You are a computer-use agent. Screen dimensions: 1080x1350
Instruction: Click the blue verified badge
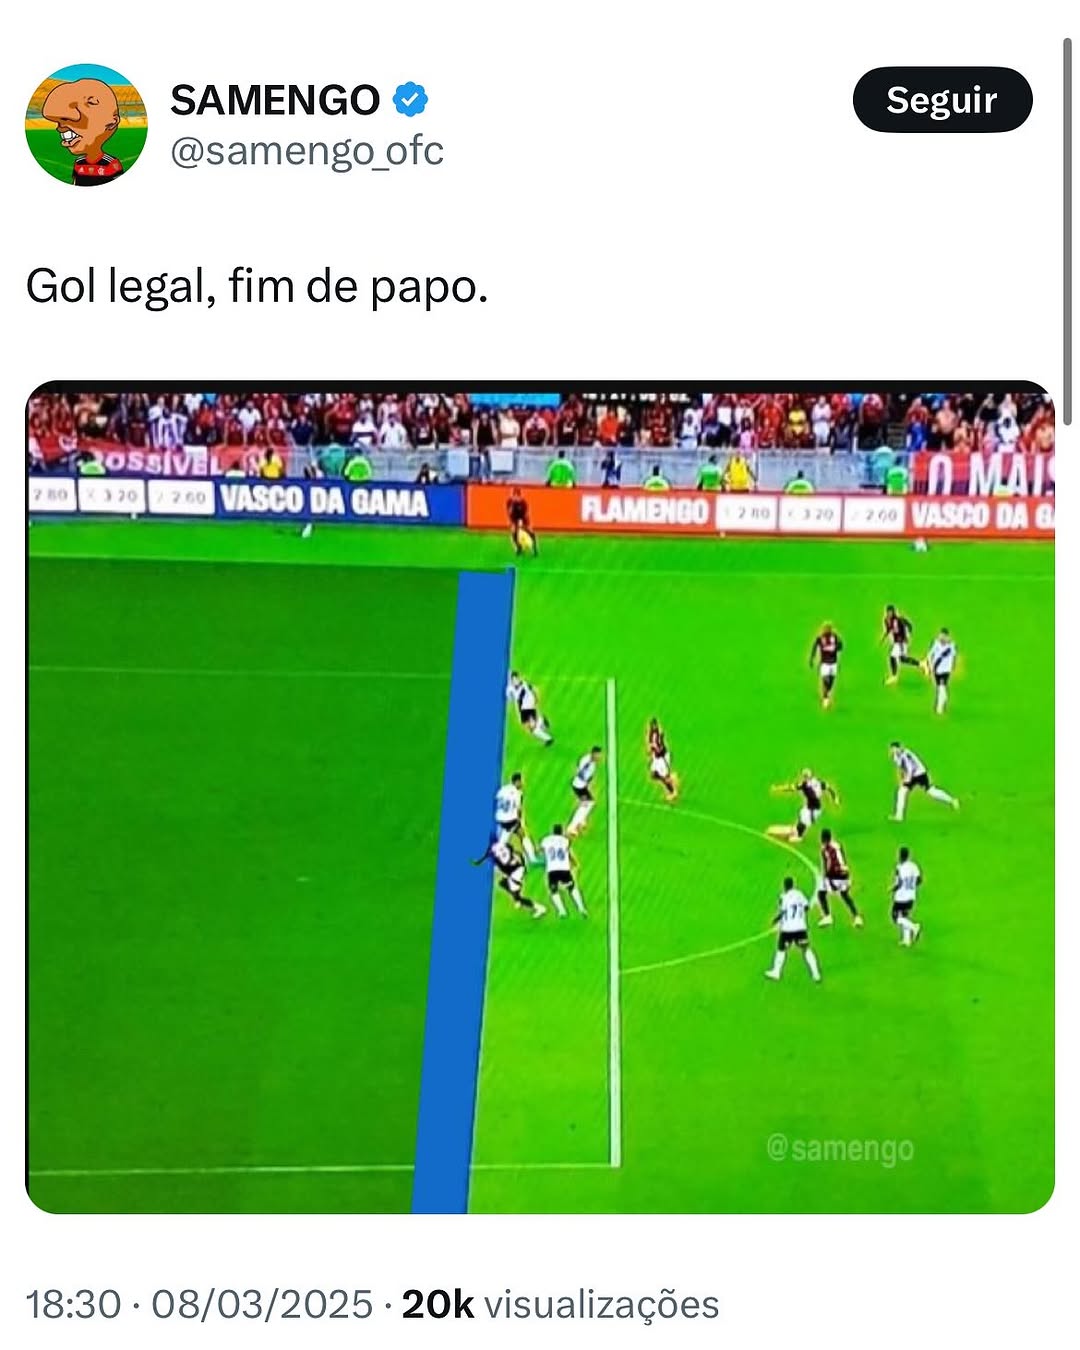coord(410,100)
